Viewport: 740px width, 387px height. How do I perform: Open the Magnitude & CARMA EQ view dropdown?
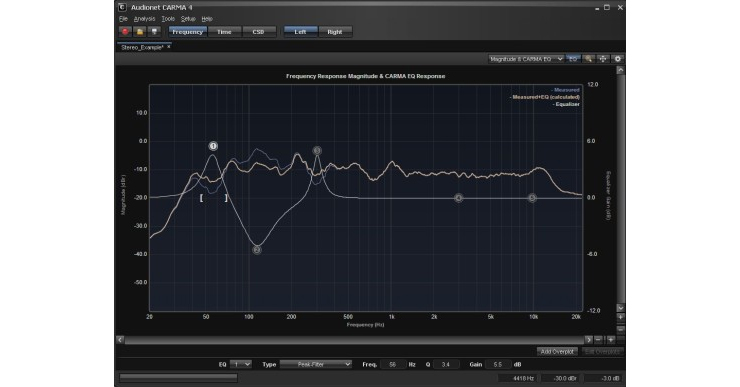click(526, 59)
